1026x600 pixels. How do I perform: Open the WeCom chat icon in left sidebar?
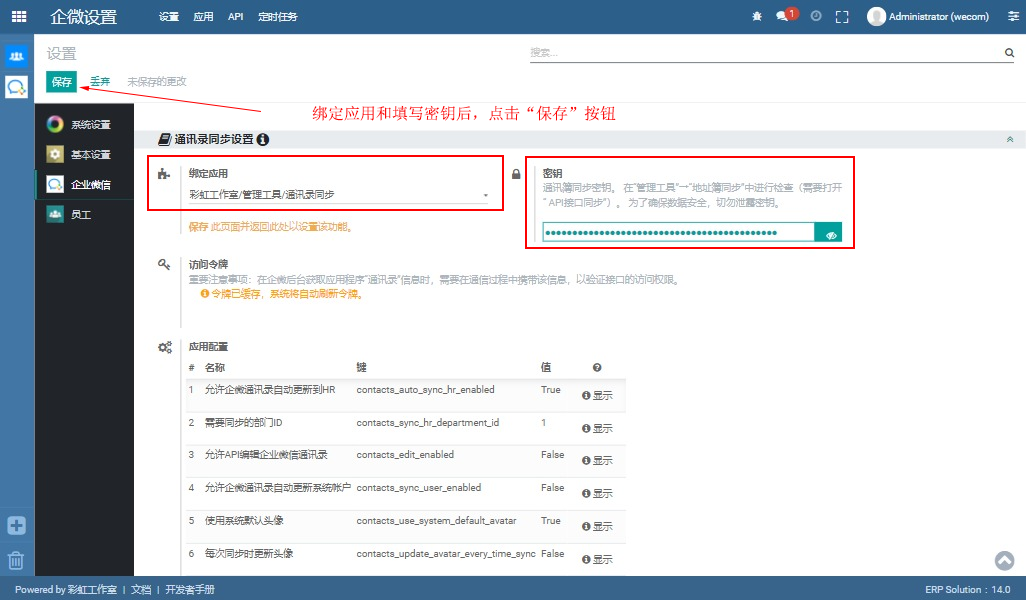[16, 86]
